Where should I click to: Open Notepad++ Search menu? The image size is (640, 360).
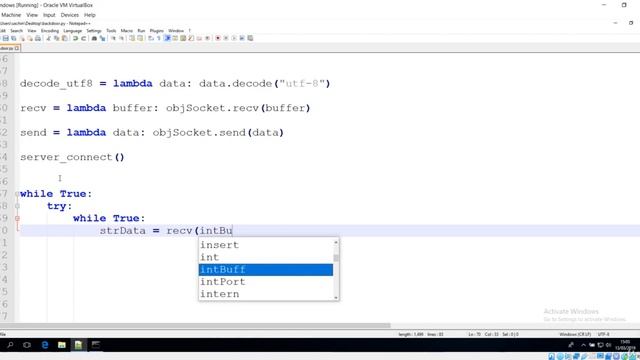pos(16,31)
